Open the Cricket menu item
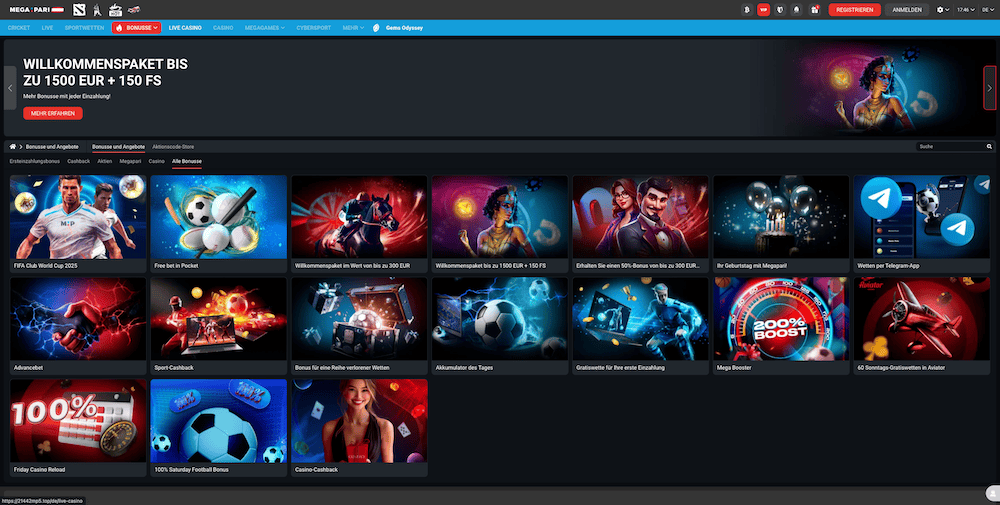The height and width of the screenshot is (505, 1000). point(18,28)
